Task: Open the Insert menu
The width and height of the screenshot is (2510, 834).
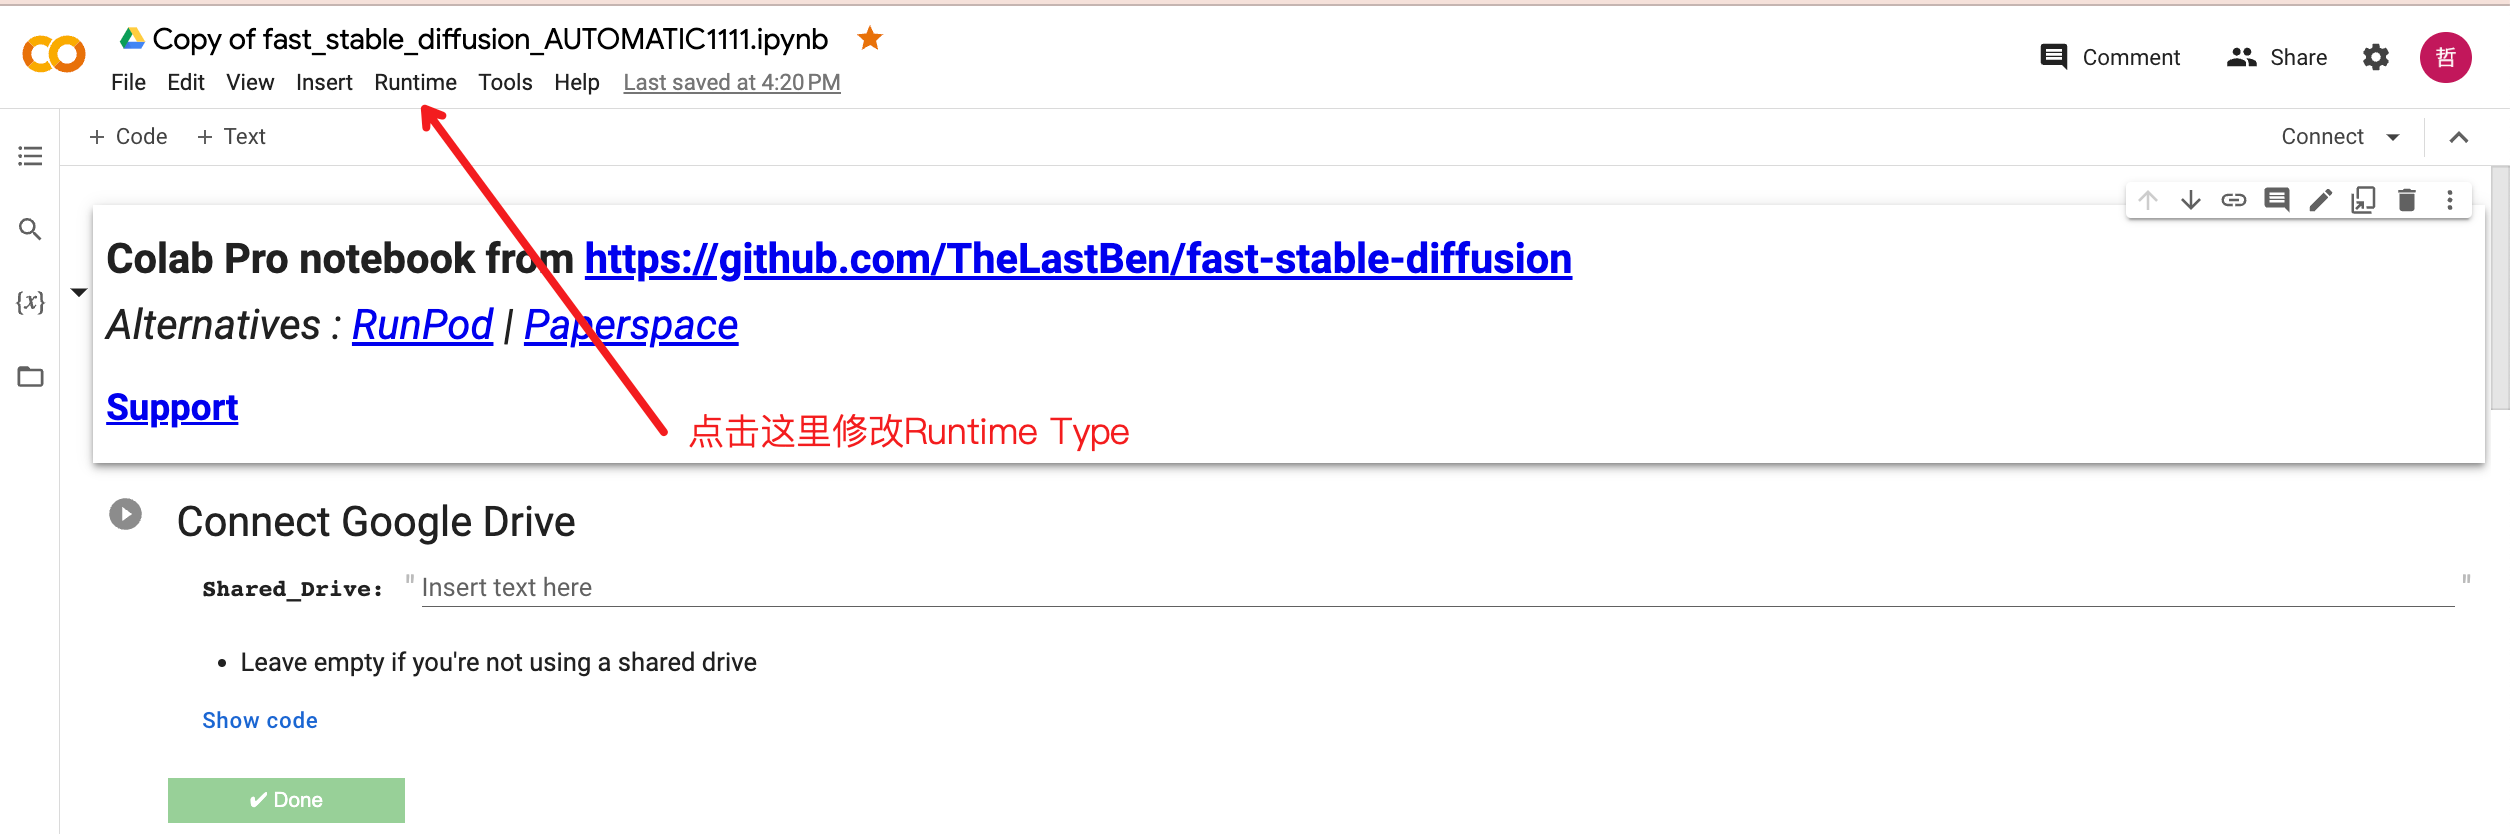Action: point(324,82)
